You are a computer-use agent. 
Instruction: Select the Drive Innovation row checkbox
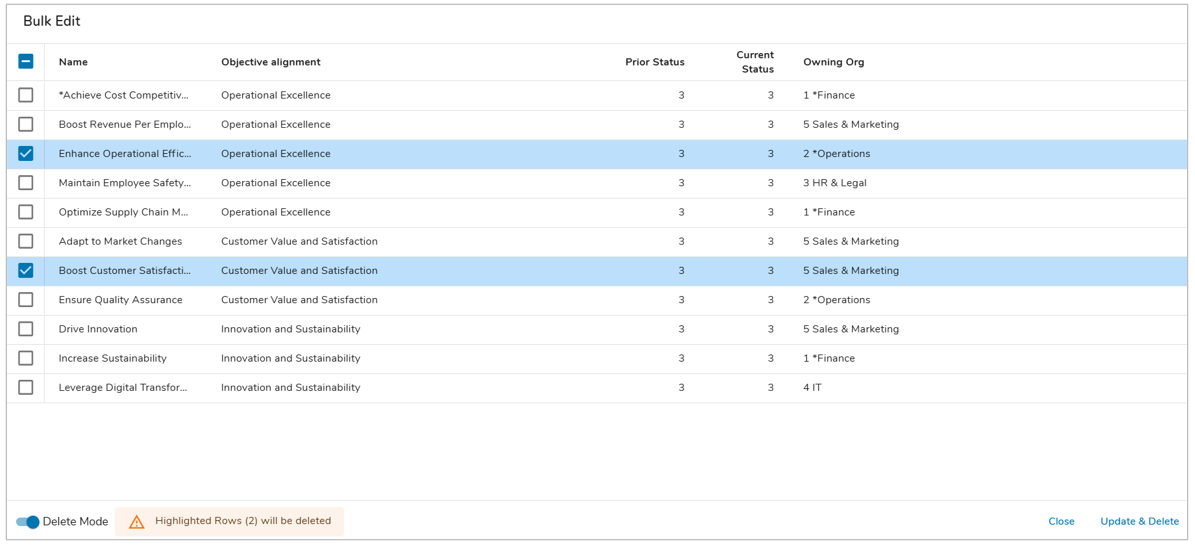[26, 329]
